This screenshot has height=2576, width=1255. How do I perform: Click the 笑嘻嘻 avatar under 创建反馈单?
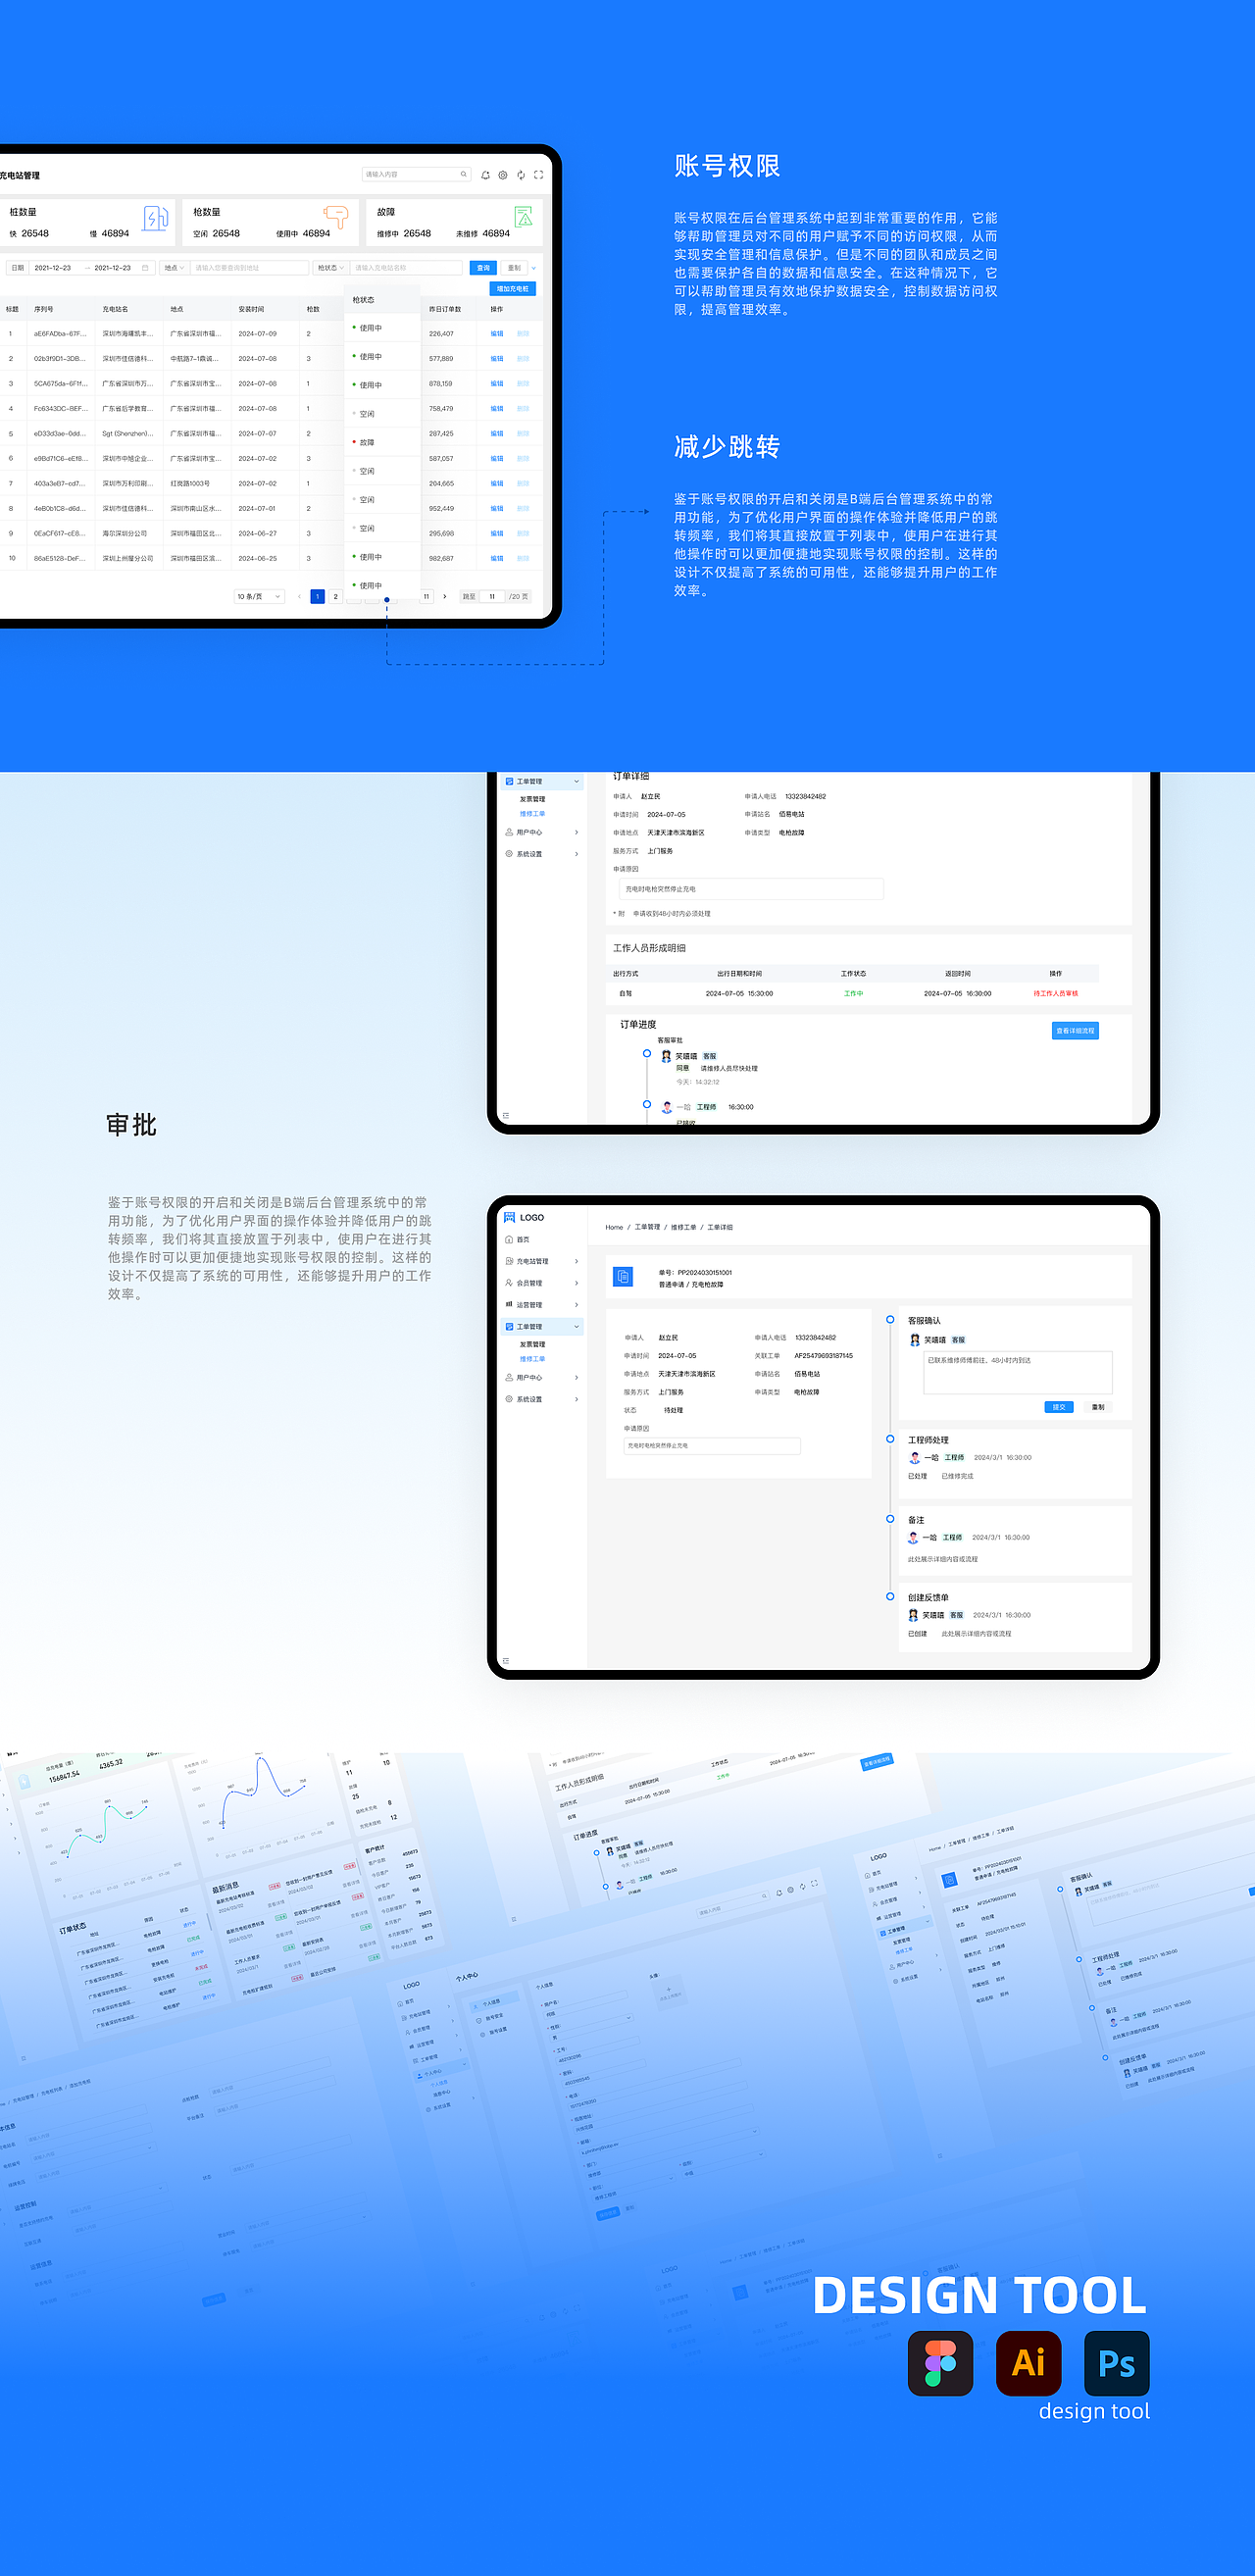click(913, 1615)
